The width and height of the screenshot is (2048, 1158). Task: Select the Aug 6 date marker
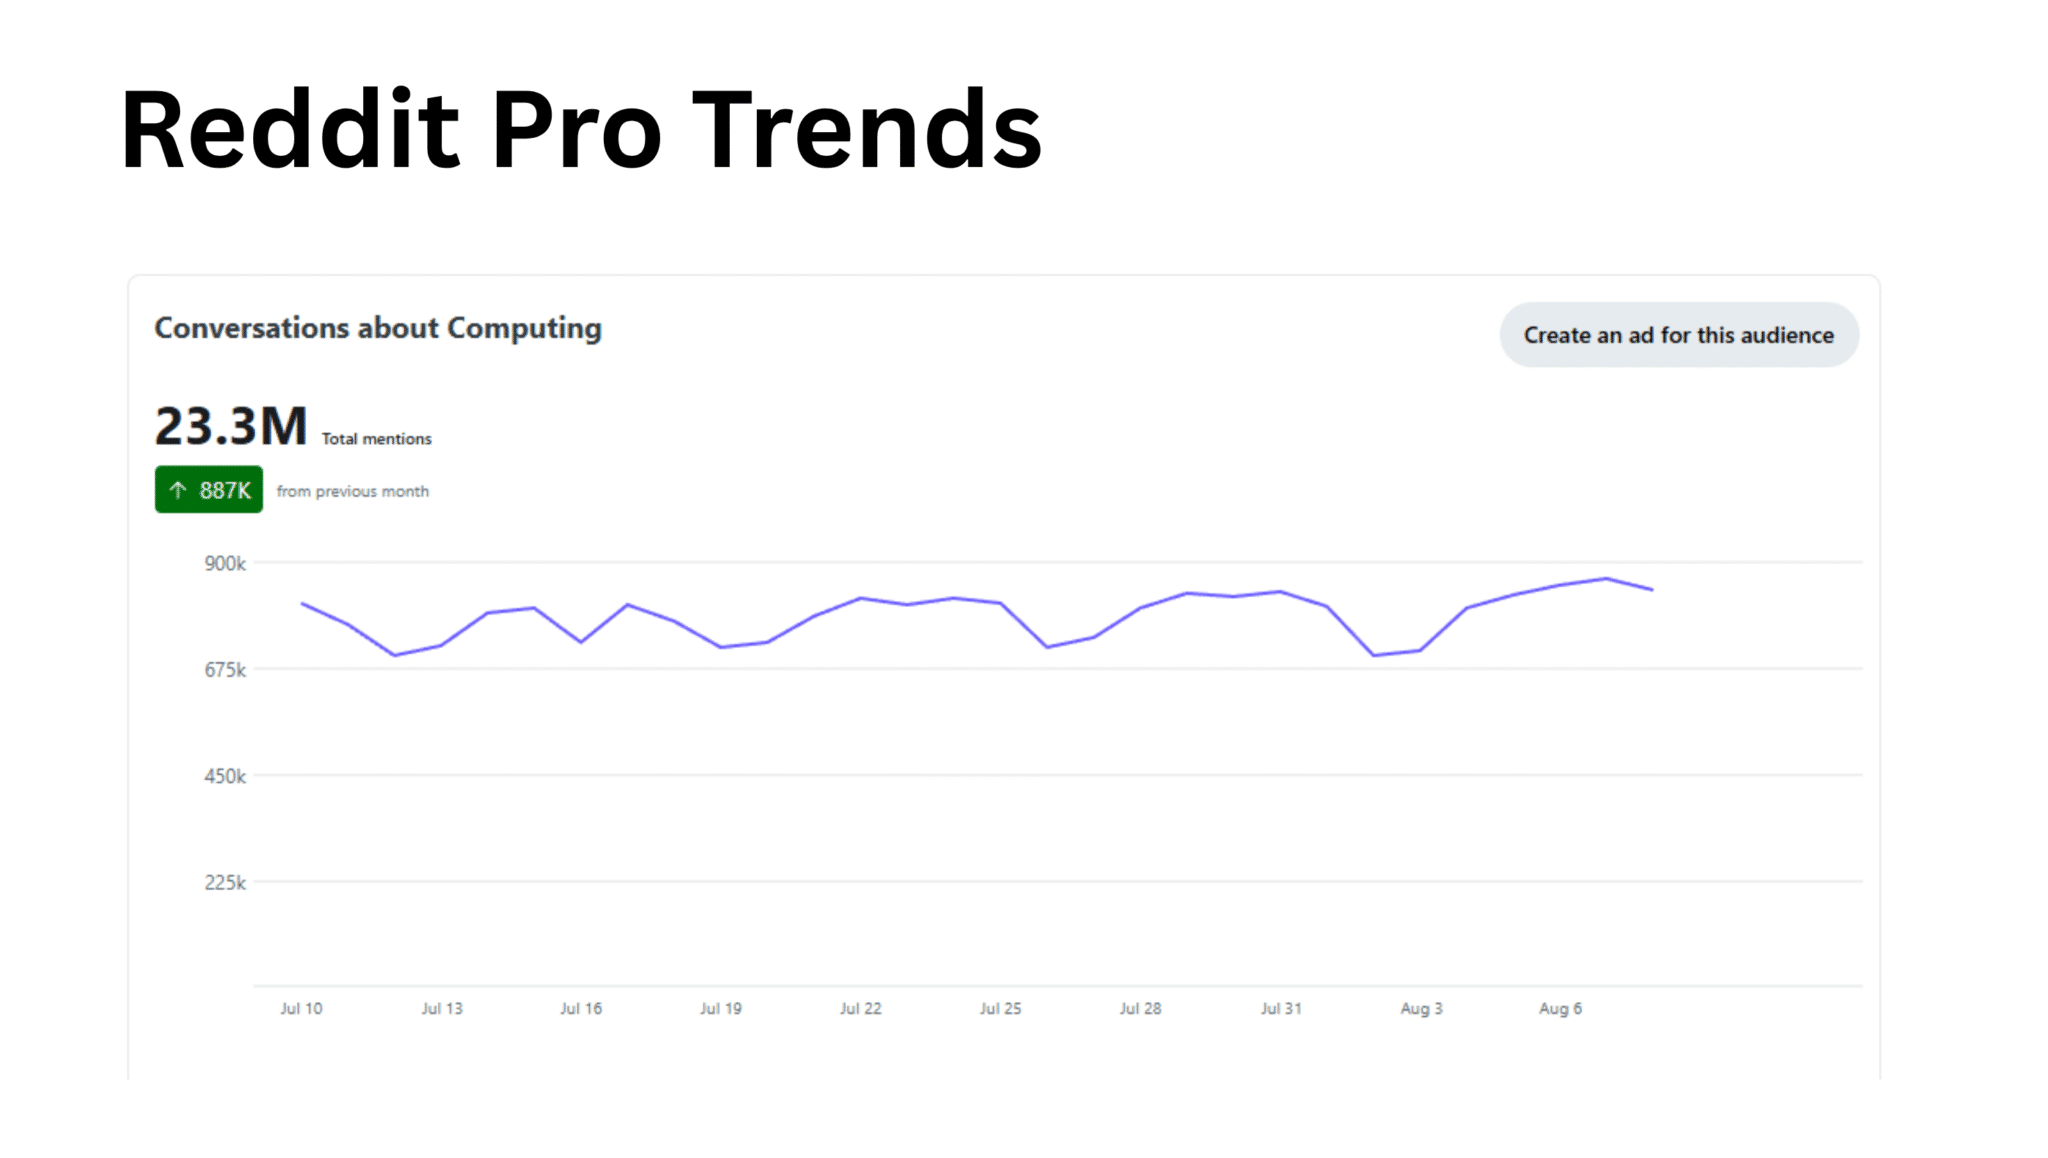point(1560,1008)
